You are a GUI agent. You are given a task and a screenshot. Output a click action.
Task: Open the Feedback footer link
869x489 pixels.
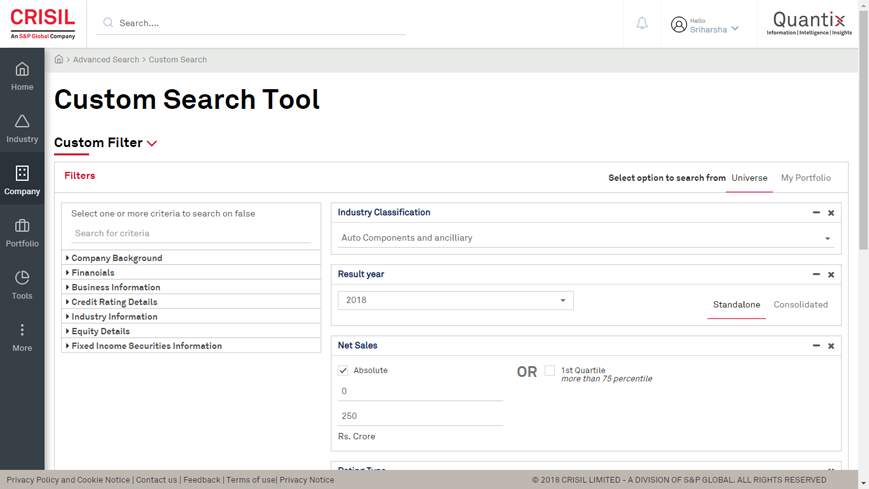201,480
